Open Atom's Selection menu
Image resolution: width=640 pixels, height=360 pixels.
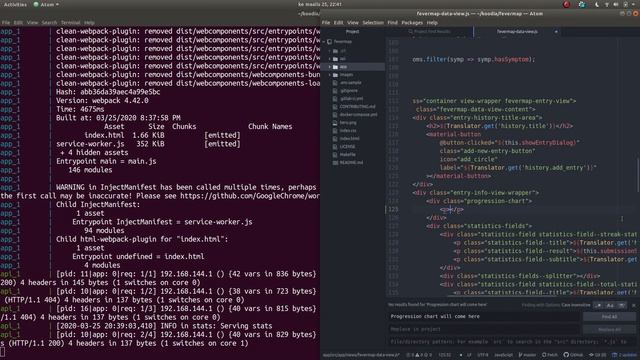point(373,23)
